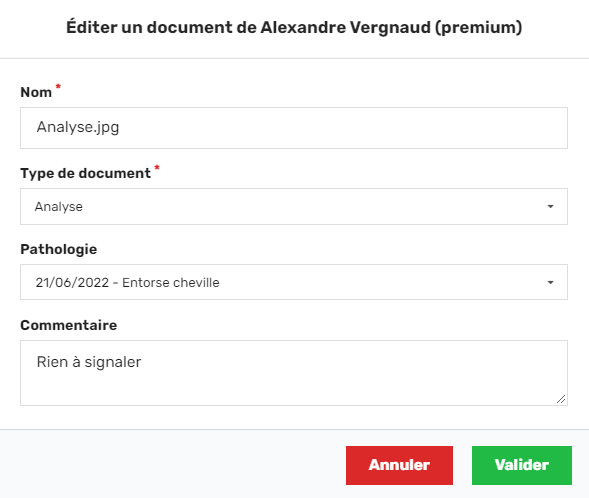Click the red asterisk beside Nom
Viewport: 589px width, 498px height.
(x=58, y=86)
